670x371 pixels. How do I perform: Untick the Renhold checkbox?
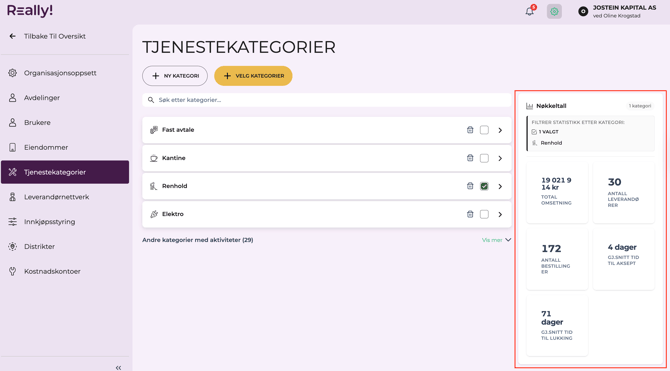(x=484, y=186)
